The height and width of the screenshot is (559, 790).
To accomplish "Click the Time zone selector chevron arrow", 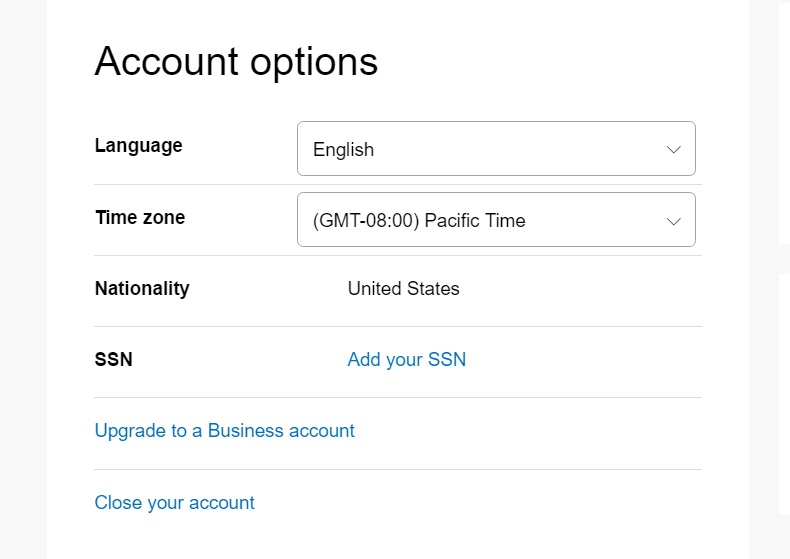I will click(674, 220).
